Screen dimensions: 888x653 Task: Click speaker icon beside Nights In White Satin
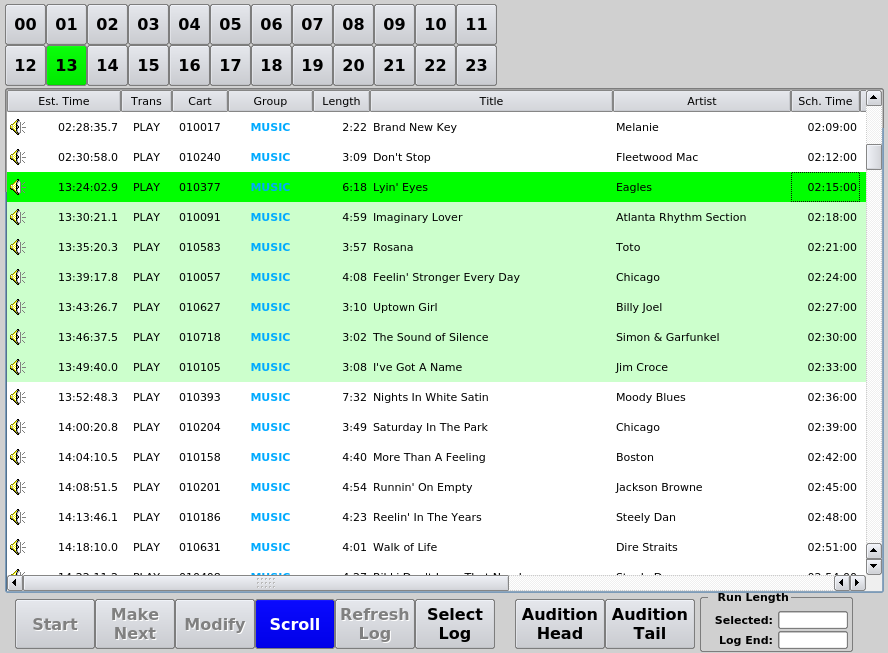[x=17, y=397]
